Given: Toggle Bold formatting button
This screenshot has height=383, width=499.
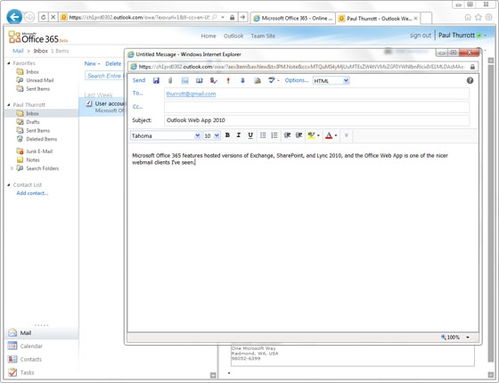Looking at the screenshot, I should [x=227, y=135].
